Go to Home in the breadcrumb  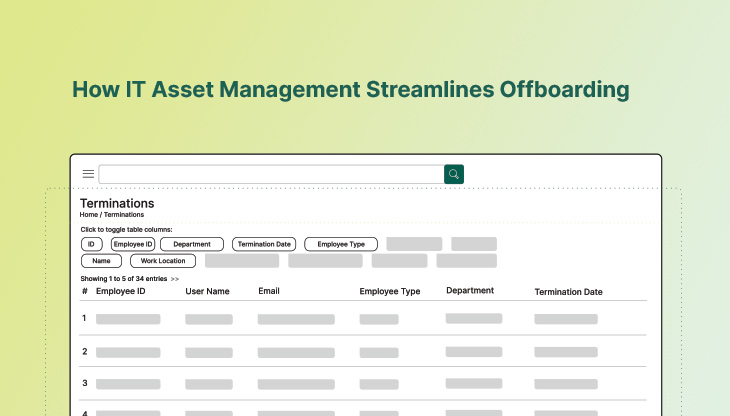[x=89, y=215]
